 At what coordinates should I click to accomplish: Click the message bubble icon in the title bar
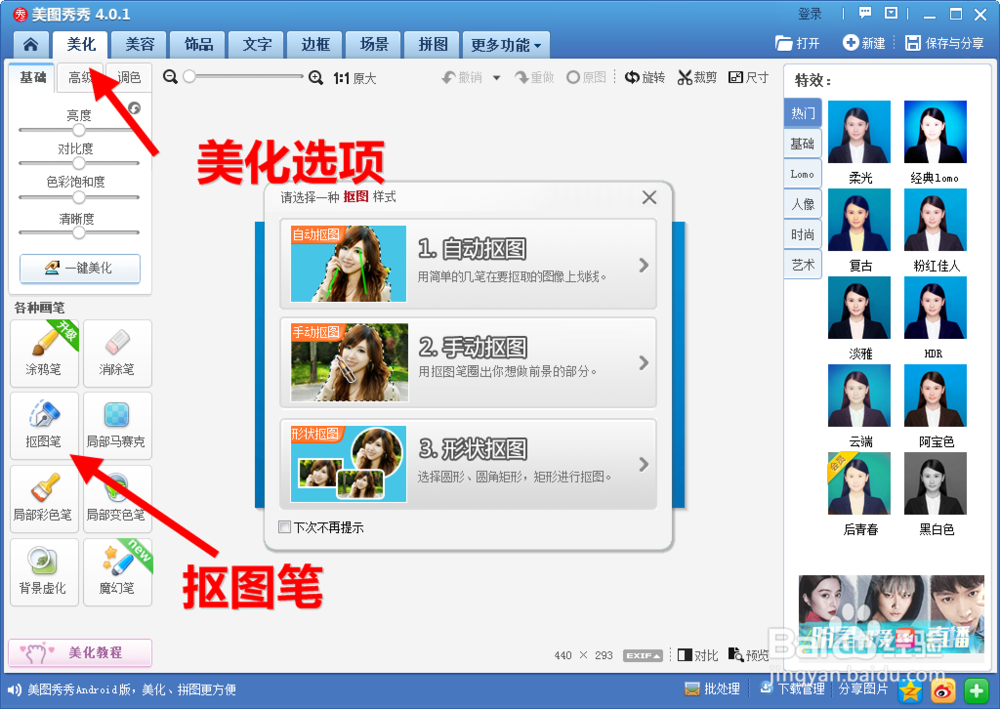[x=865, y=13]
